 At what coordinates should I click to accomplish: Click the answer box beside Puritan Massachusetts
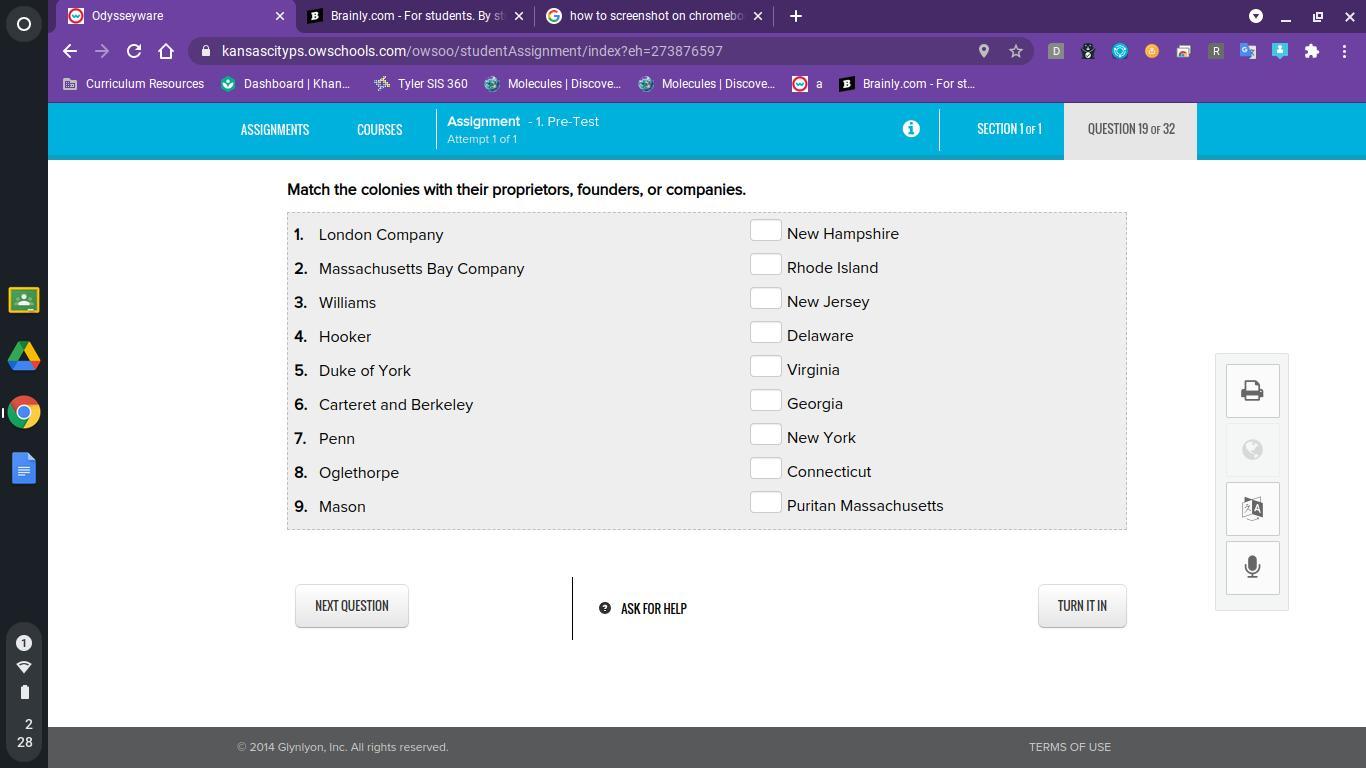coord(766,503)
